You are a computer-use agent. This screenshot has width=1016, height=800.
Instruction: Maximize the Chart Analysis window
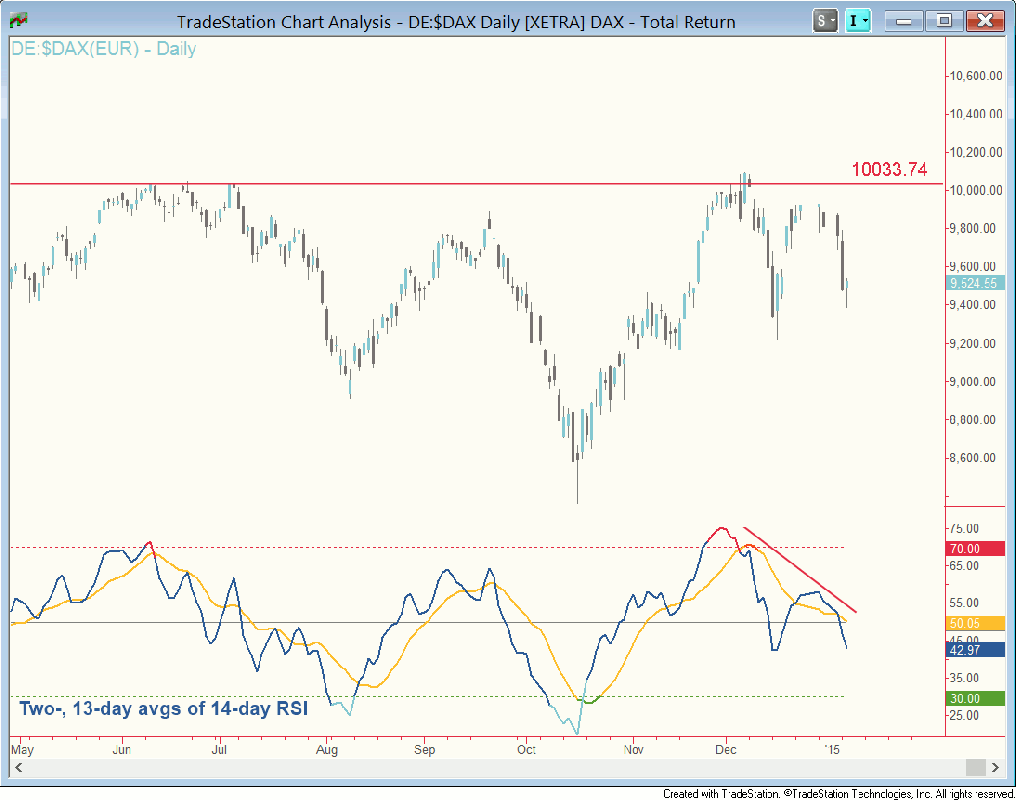coord(942,20)
